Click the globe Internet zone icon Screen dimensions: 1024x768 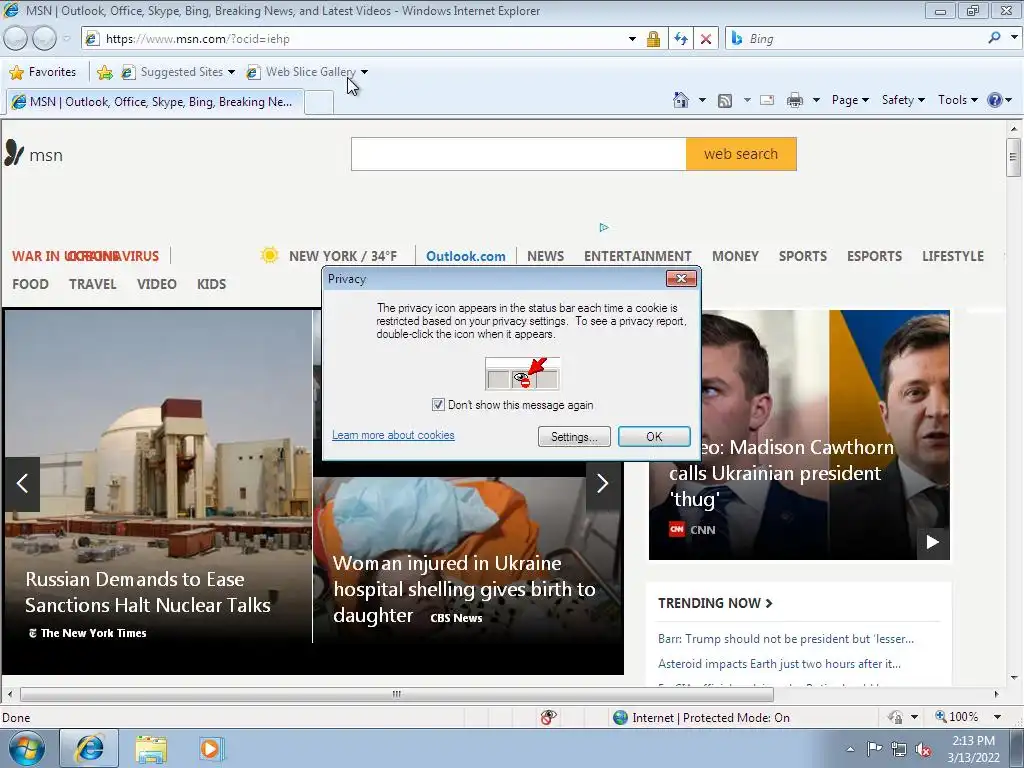tap(620, 717)
